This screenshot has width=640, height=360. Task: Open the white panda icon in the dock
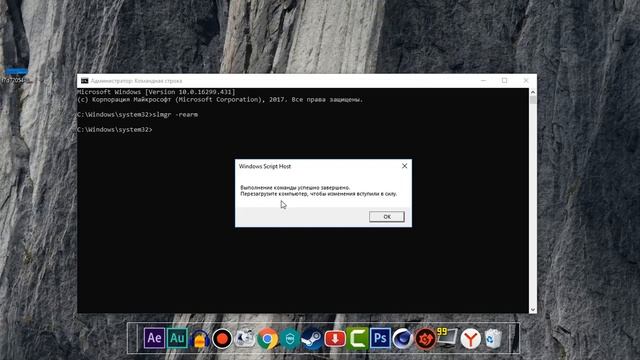pyautogui.click(x=245, y=339)
